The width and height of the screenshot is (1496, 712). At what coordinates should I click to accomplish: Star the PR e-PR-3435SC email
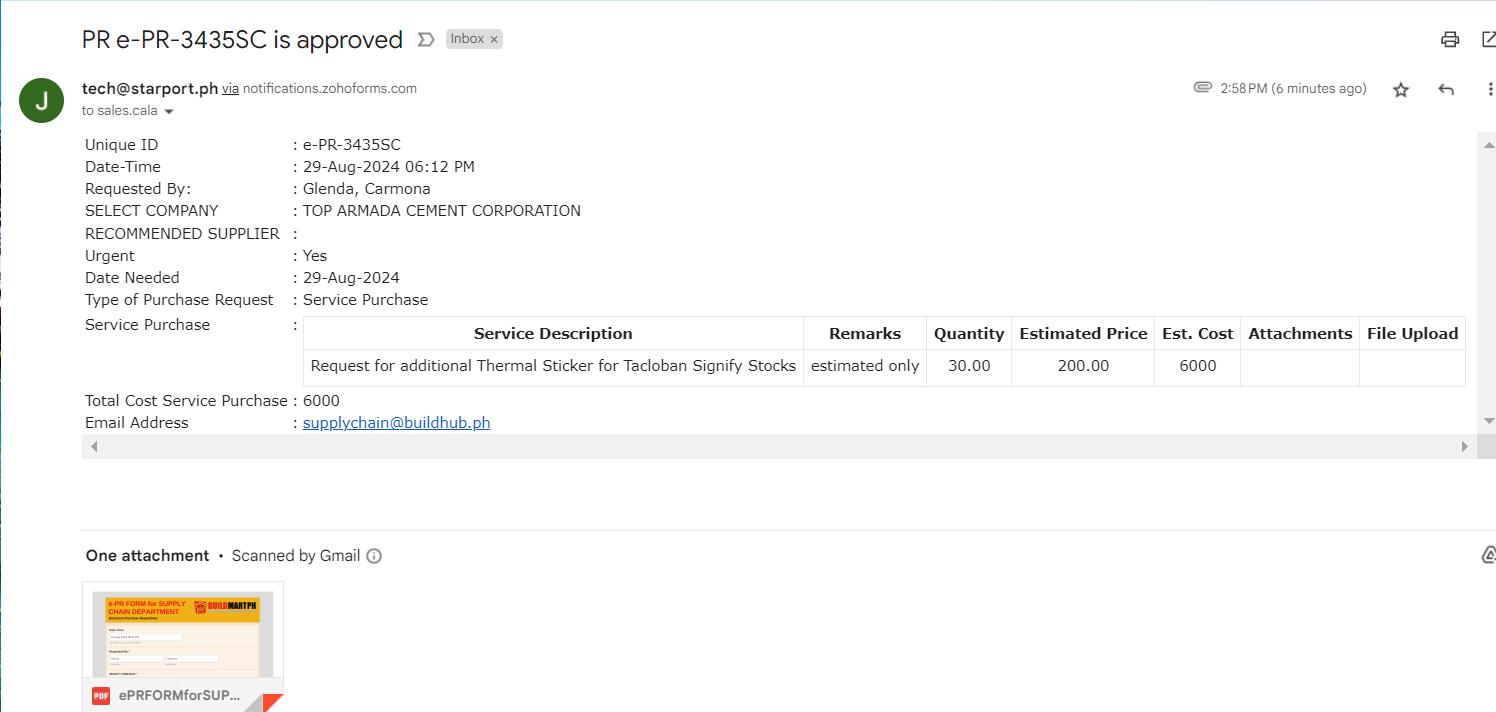pos(1400,90)
